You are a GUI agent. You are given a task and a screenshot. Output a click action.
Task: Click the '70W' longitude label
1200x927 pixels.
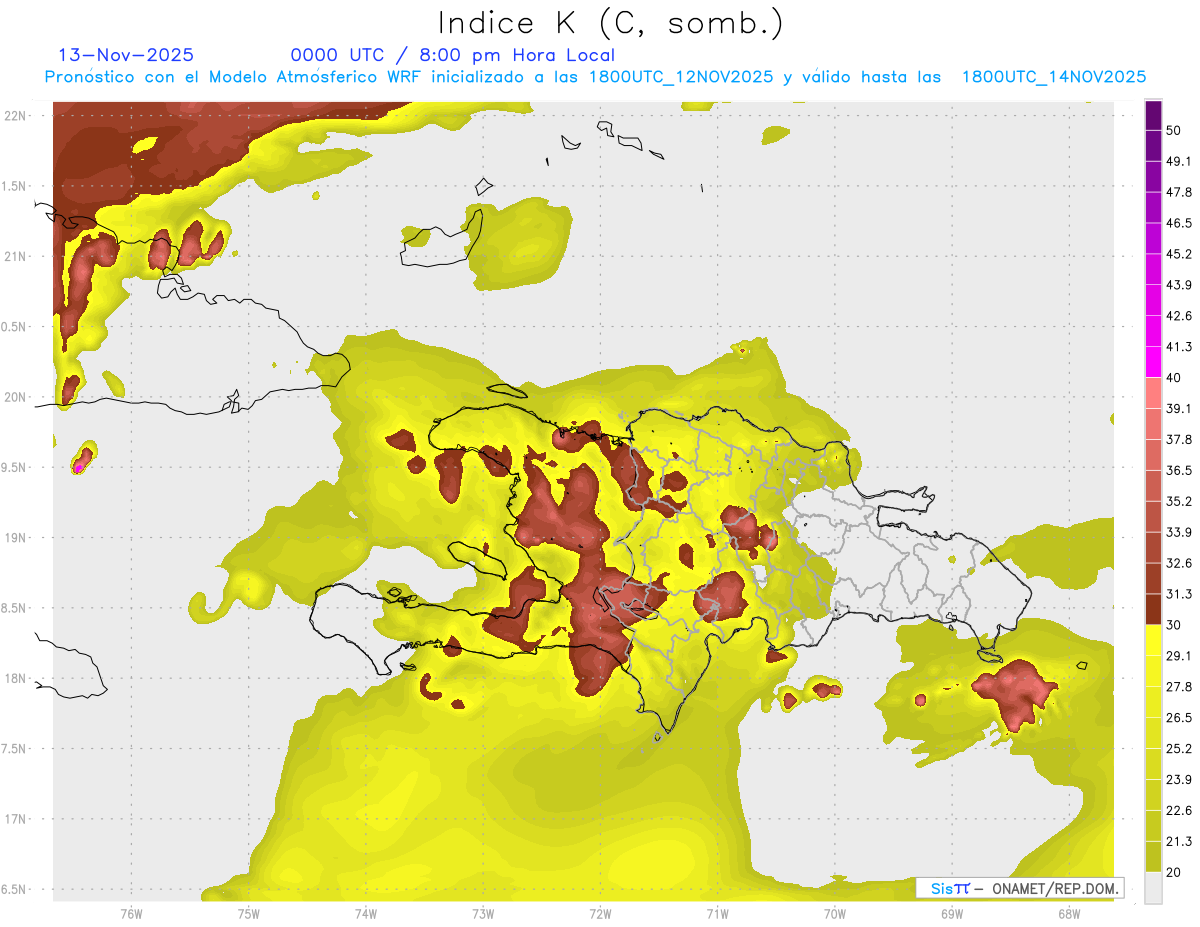point(834,914)
